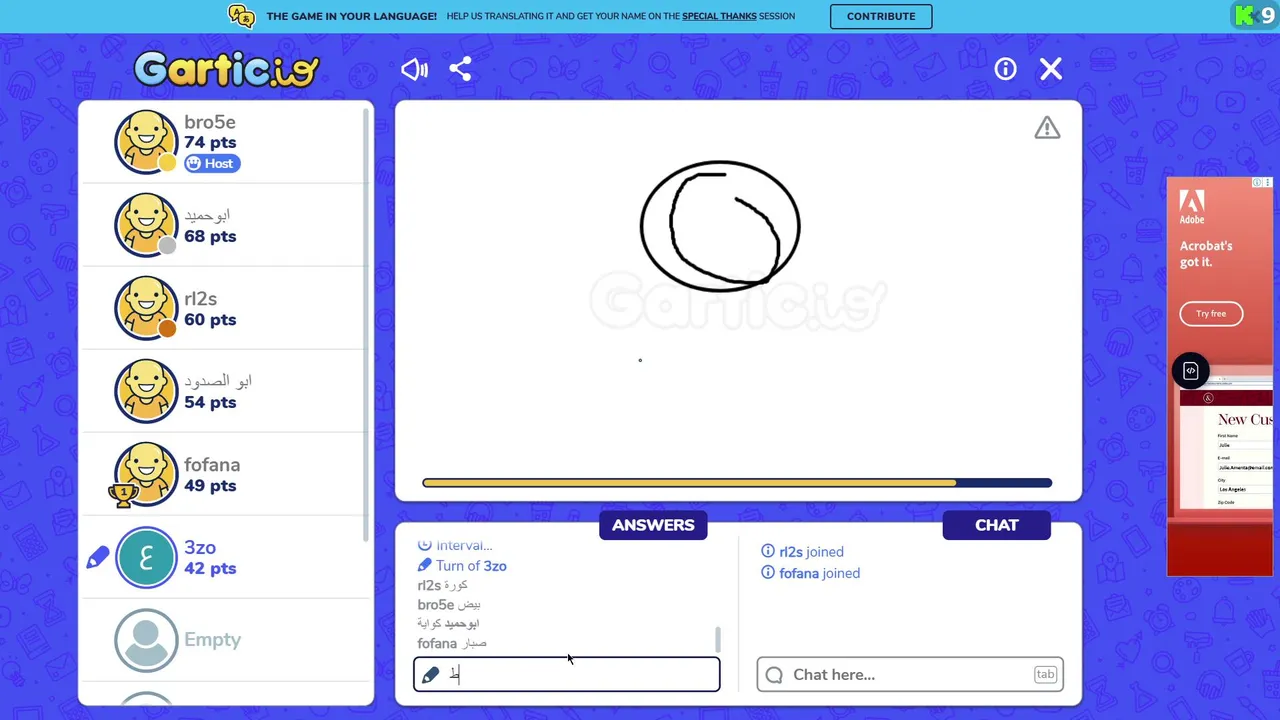Screen dimensions: 1280x720
Task: Click the drawn circle on the canvas
Action: [720, 227]
